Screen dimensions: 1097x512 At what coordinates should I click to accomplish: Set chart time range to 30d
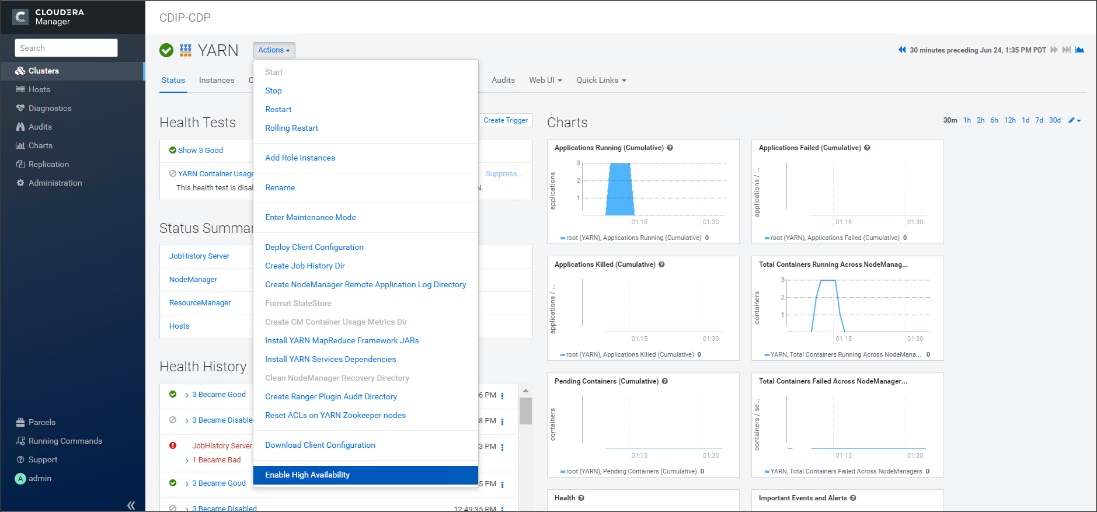[x=1055, y=120]
